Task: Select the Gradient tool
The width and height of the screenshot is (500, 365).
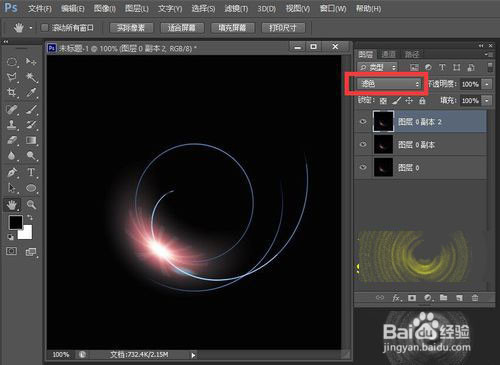Action: (x=31, y=140)
